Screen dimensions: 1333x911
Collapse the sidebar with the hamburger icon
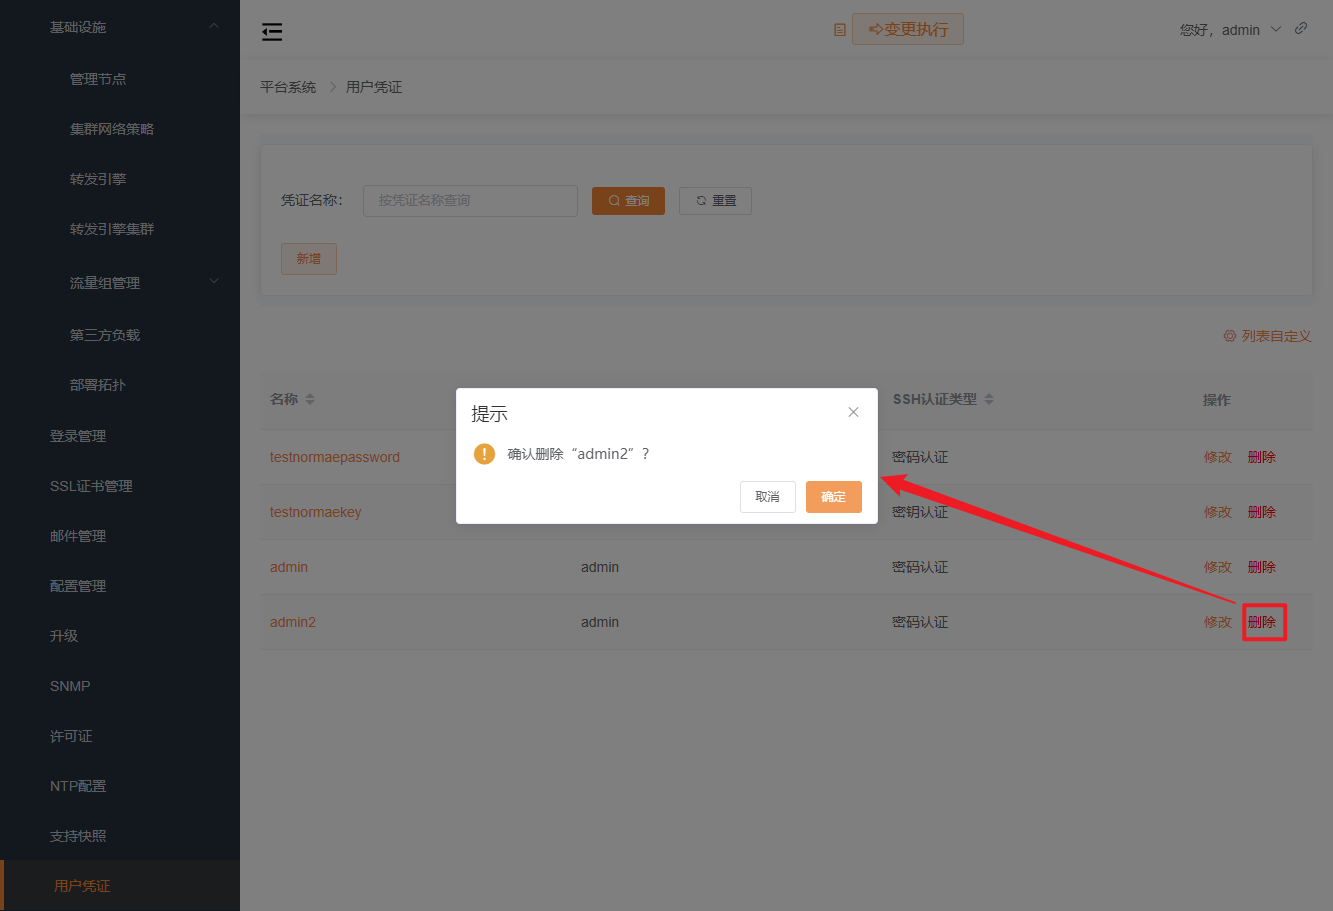[x=271, y=31]
